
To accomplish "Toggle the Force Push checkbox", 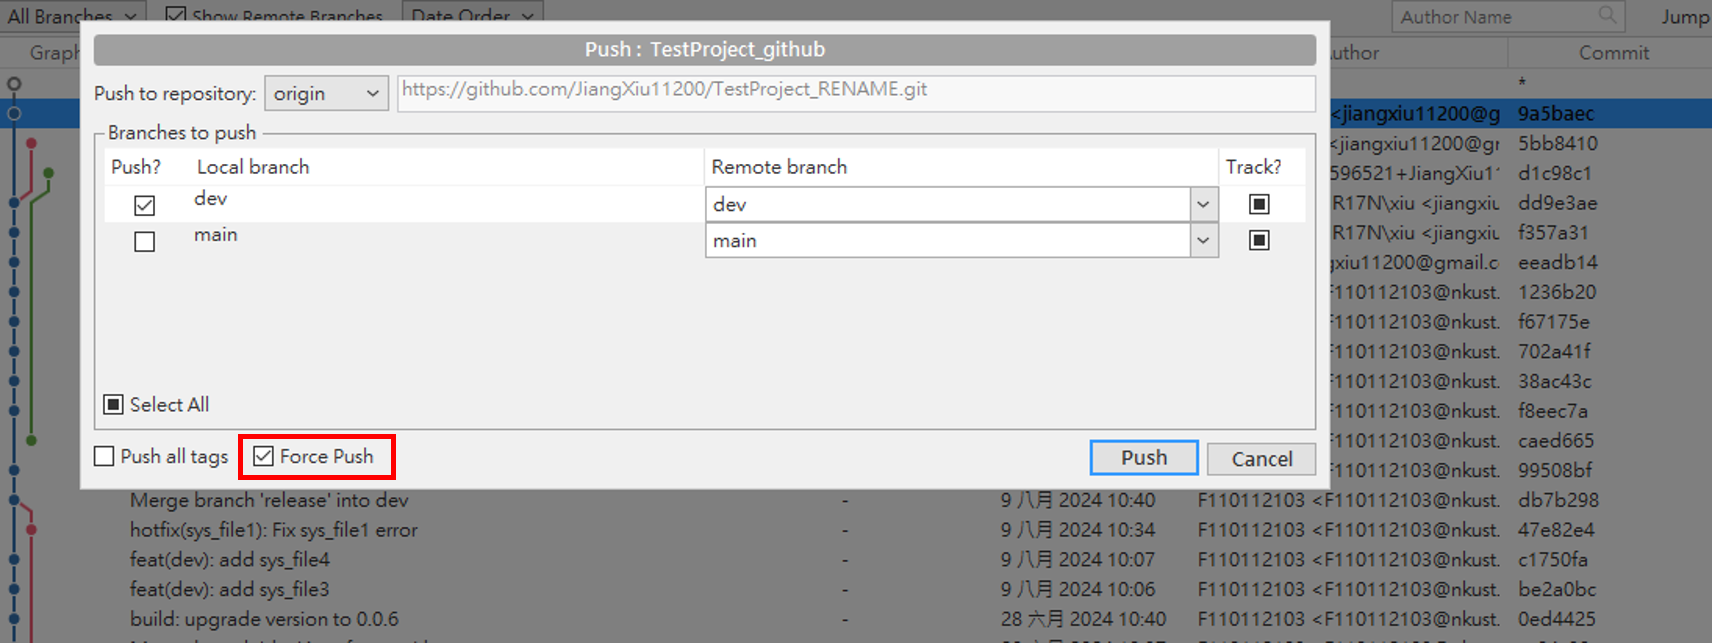I will point(263,456).
